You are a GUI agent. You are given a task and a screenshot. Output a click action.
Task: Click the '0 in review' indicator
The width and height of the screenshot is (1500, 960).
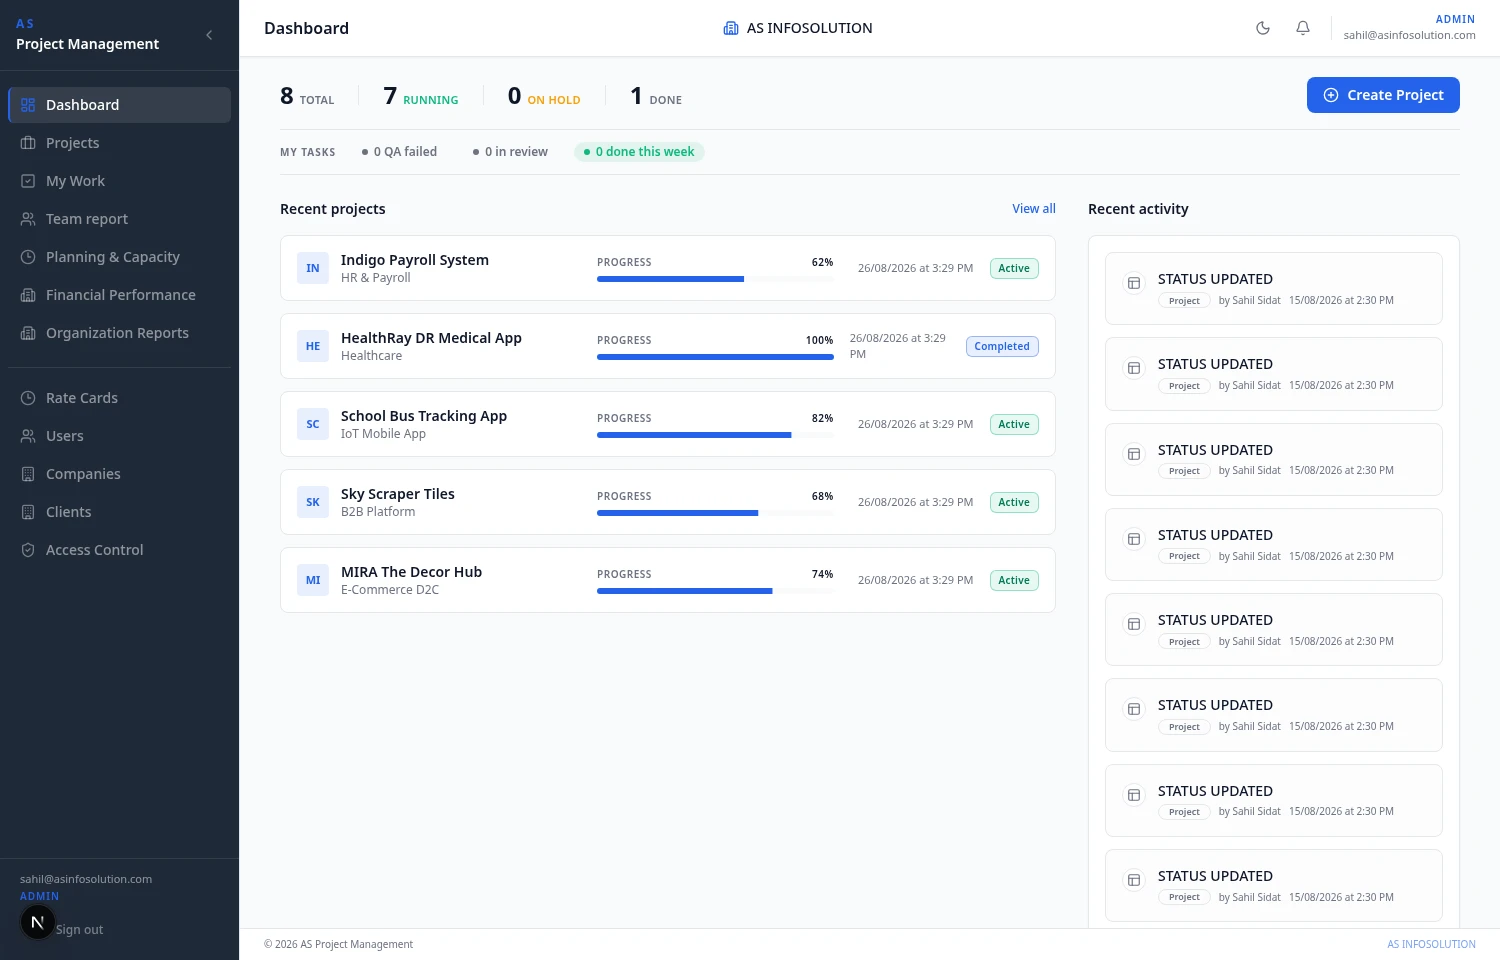pos(510,152)
